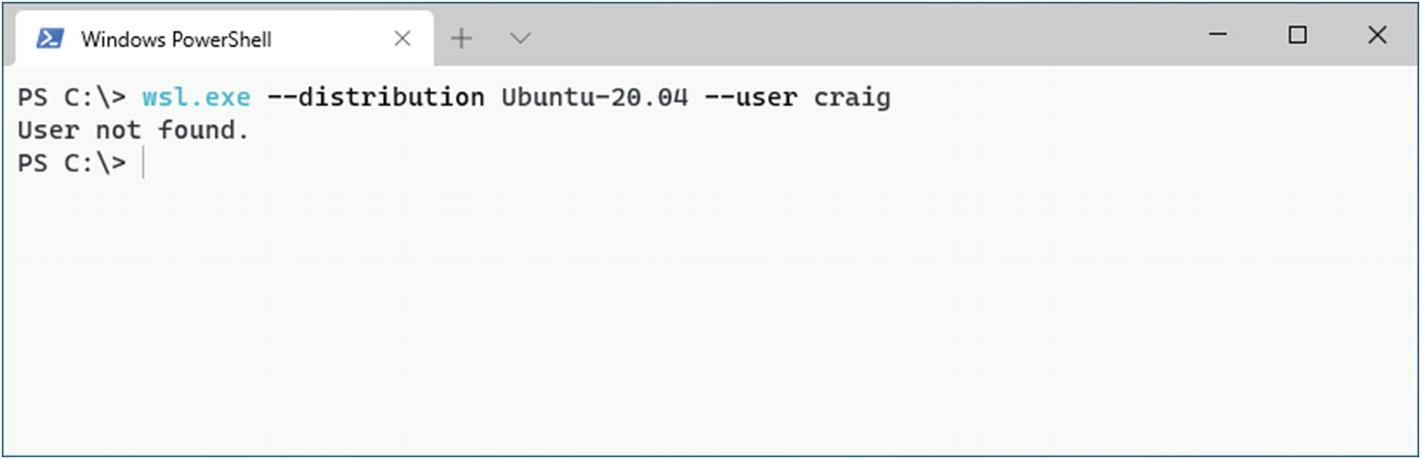Click the word found in error output

203,130
